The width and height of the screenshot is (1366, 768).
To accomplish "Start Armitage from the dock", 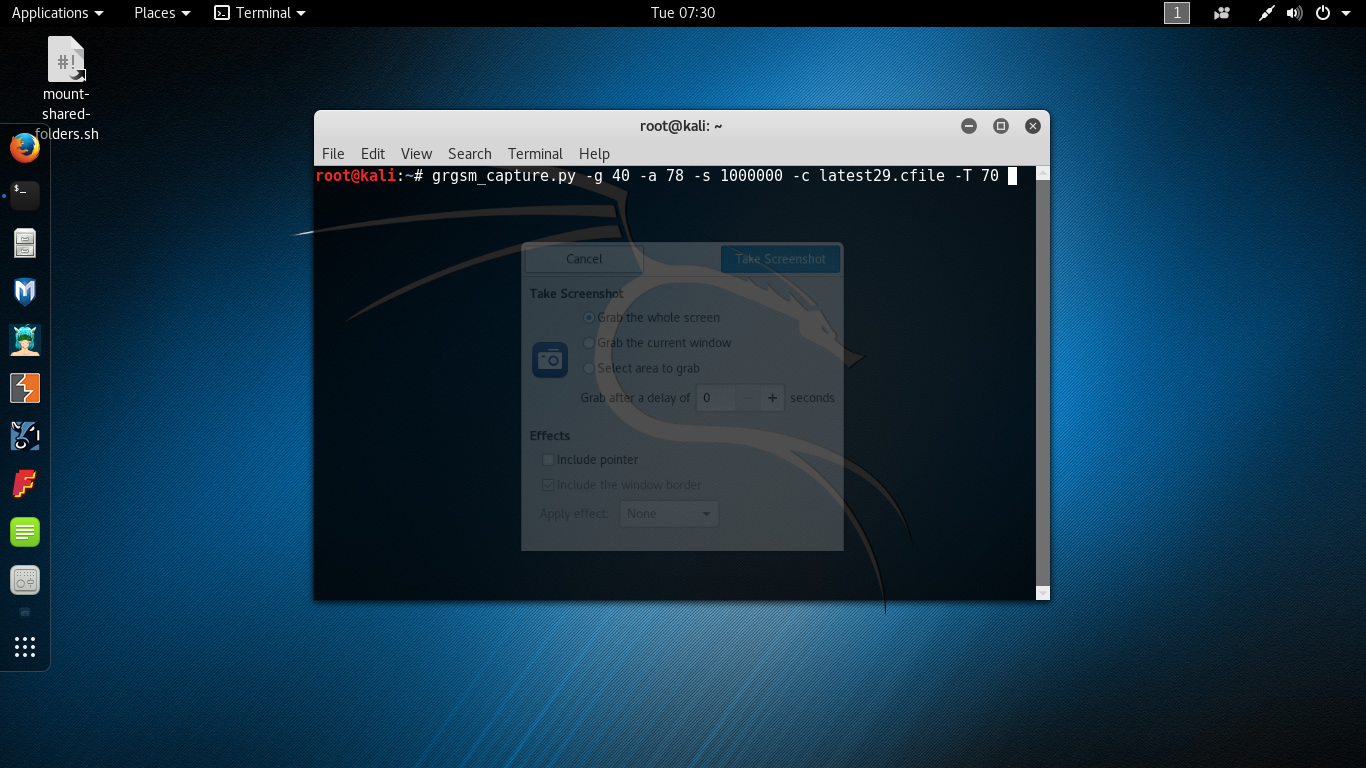I will coord(25,340).
